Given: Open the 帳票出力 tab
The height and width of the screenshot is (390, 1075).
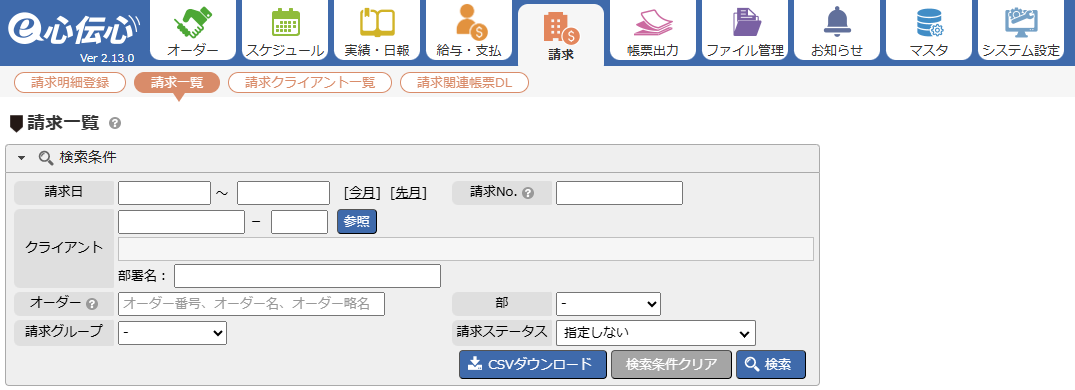Looking at the screenshot, I should click(x=653, y=31).
